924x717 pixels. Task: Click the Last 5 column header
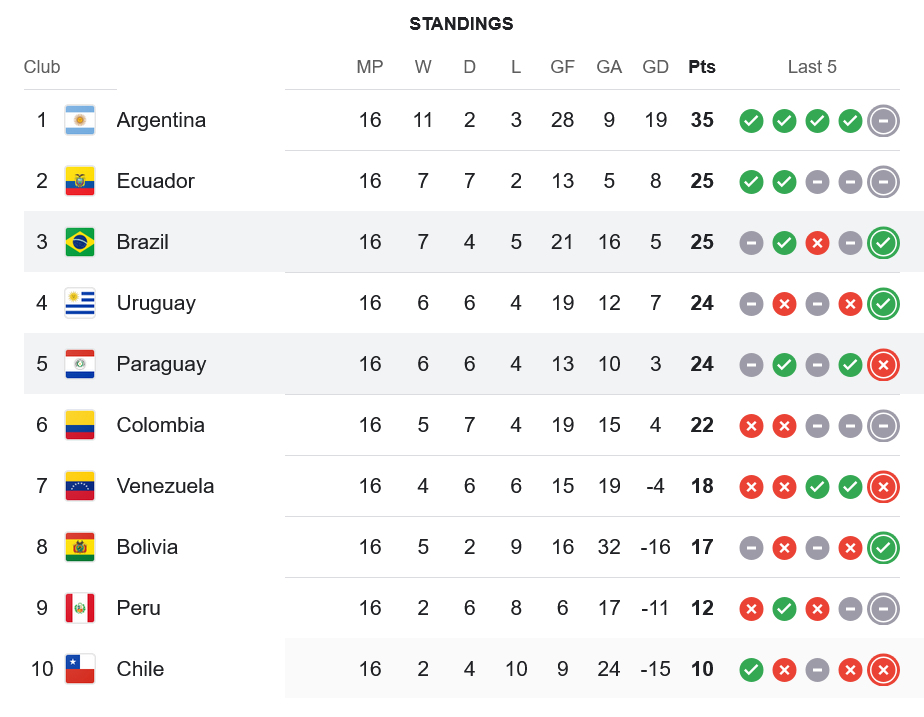(x=812, y=67)
